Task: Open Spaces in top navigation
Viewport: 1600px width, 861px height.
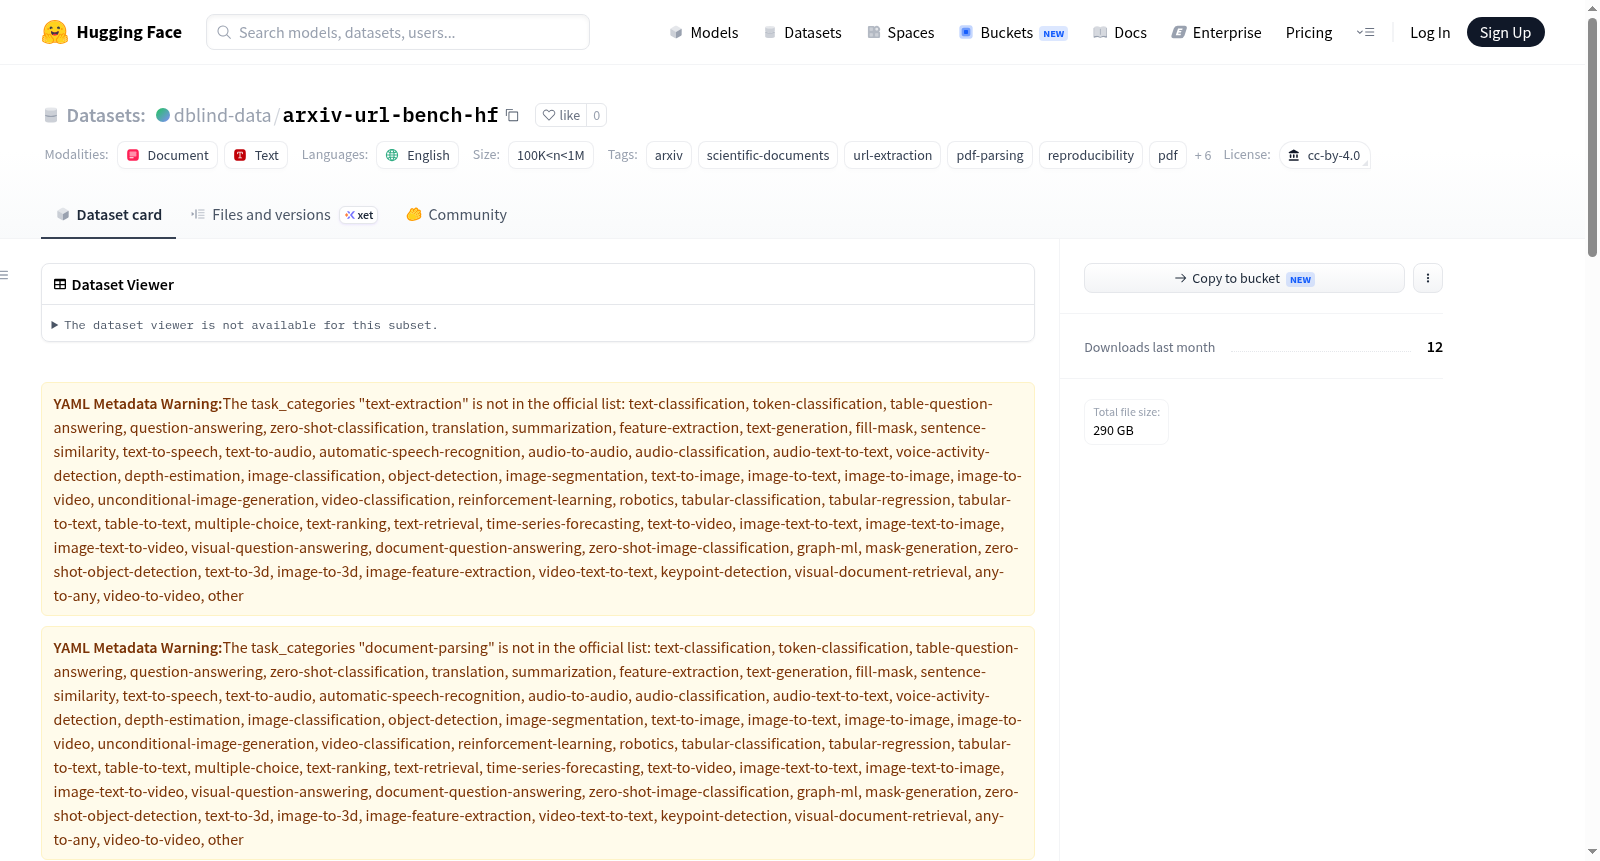Action: pyautogui.click(x=901, y=32)
